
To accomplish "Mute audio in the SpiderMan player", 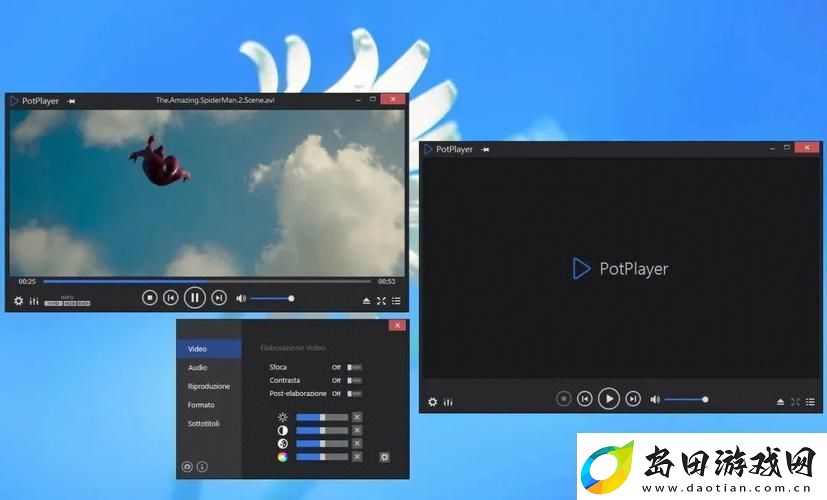I will 241,299.
